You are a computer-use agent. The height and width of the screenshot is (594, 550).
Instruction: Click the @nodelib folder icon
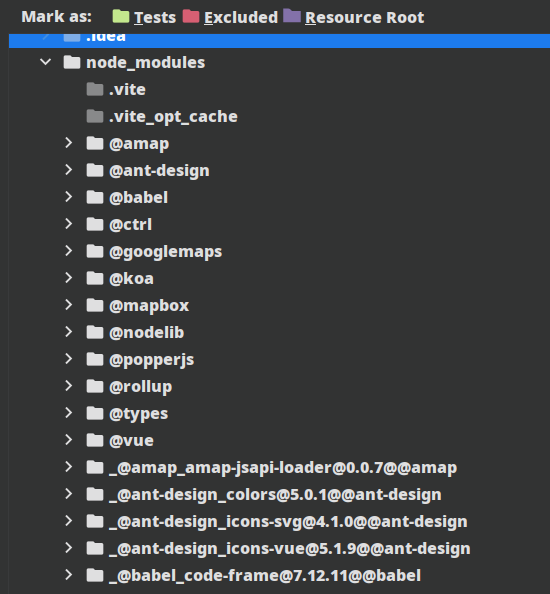(x=95, y=332)
